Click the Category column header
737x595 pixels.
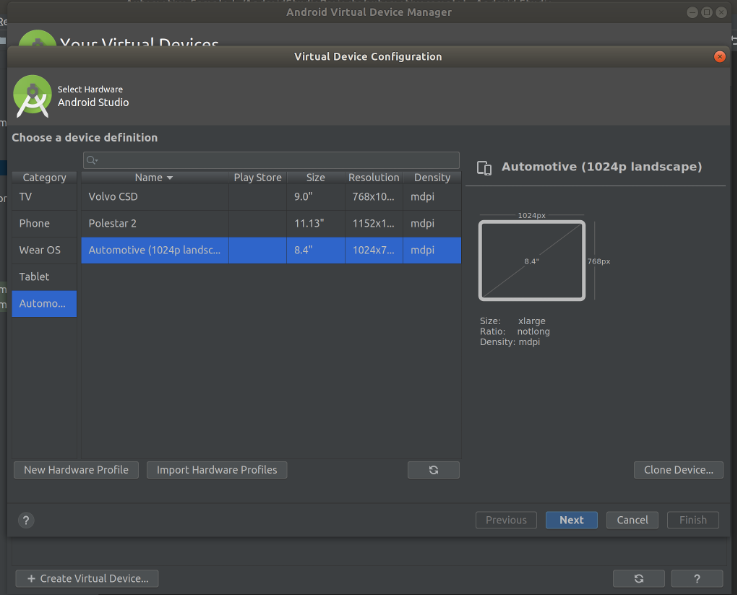pyautogui.click(x=44, y=178)
